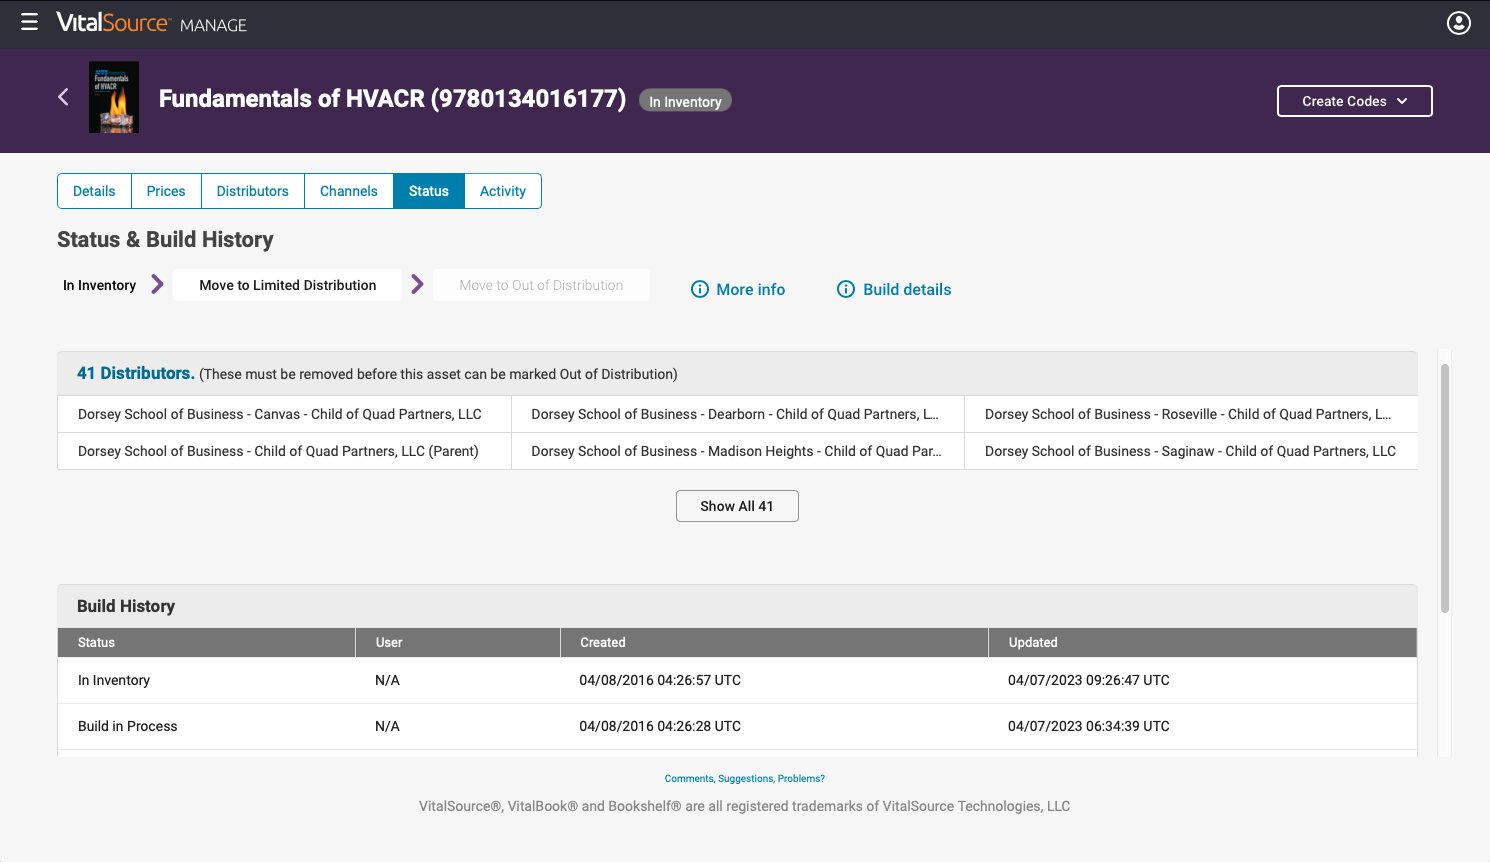Viewport: 1490px width, 862px height.
Task: Click the VitalSource Manage logo
Action: (151, 23)
